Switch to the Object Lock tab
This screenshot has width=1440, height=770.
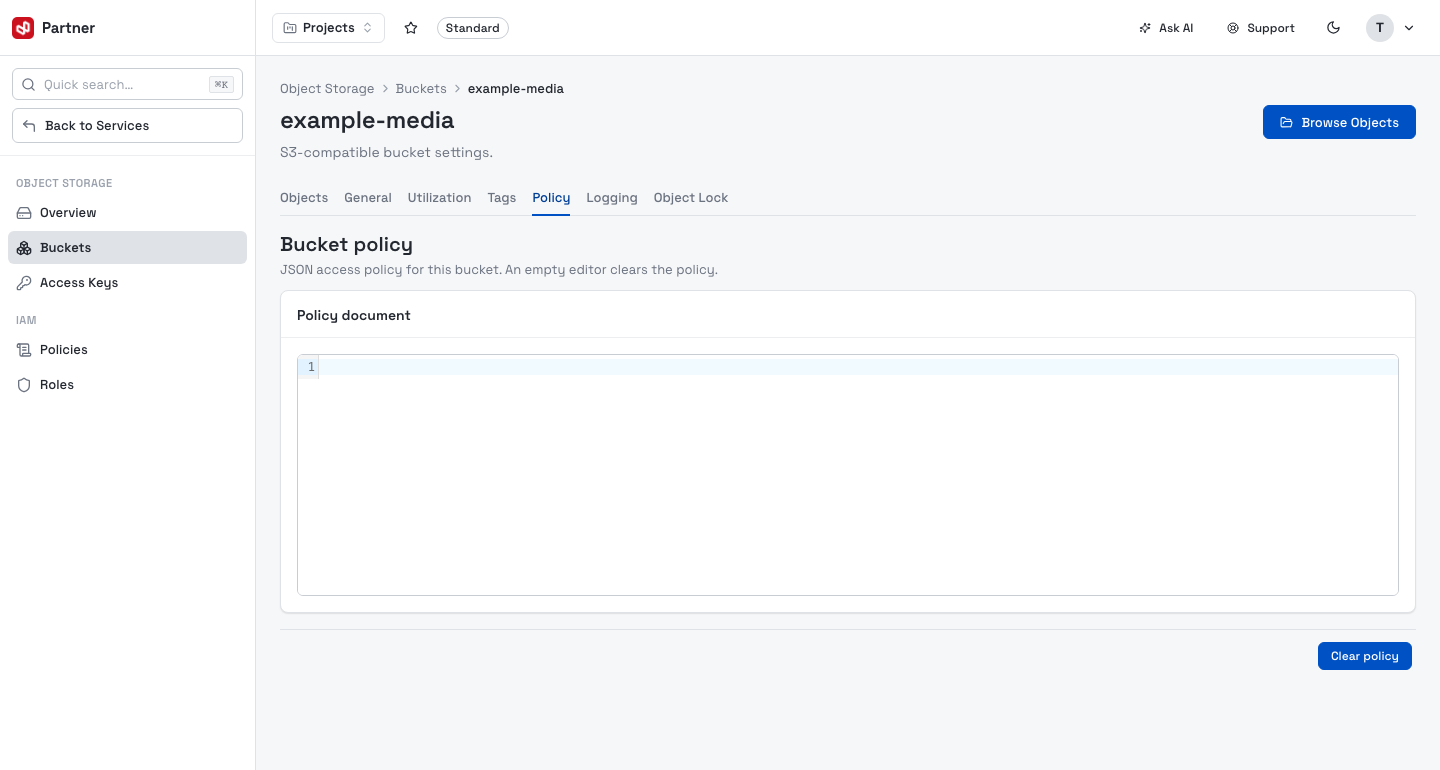691,198
